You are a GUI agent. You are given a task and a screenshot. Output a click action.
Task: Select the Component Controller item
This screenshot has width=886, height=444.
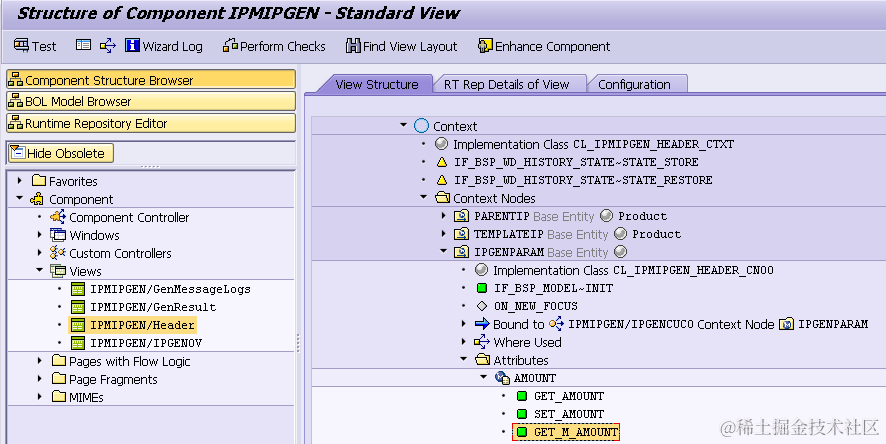point(129,217)
